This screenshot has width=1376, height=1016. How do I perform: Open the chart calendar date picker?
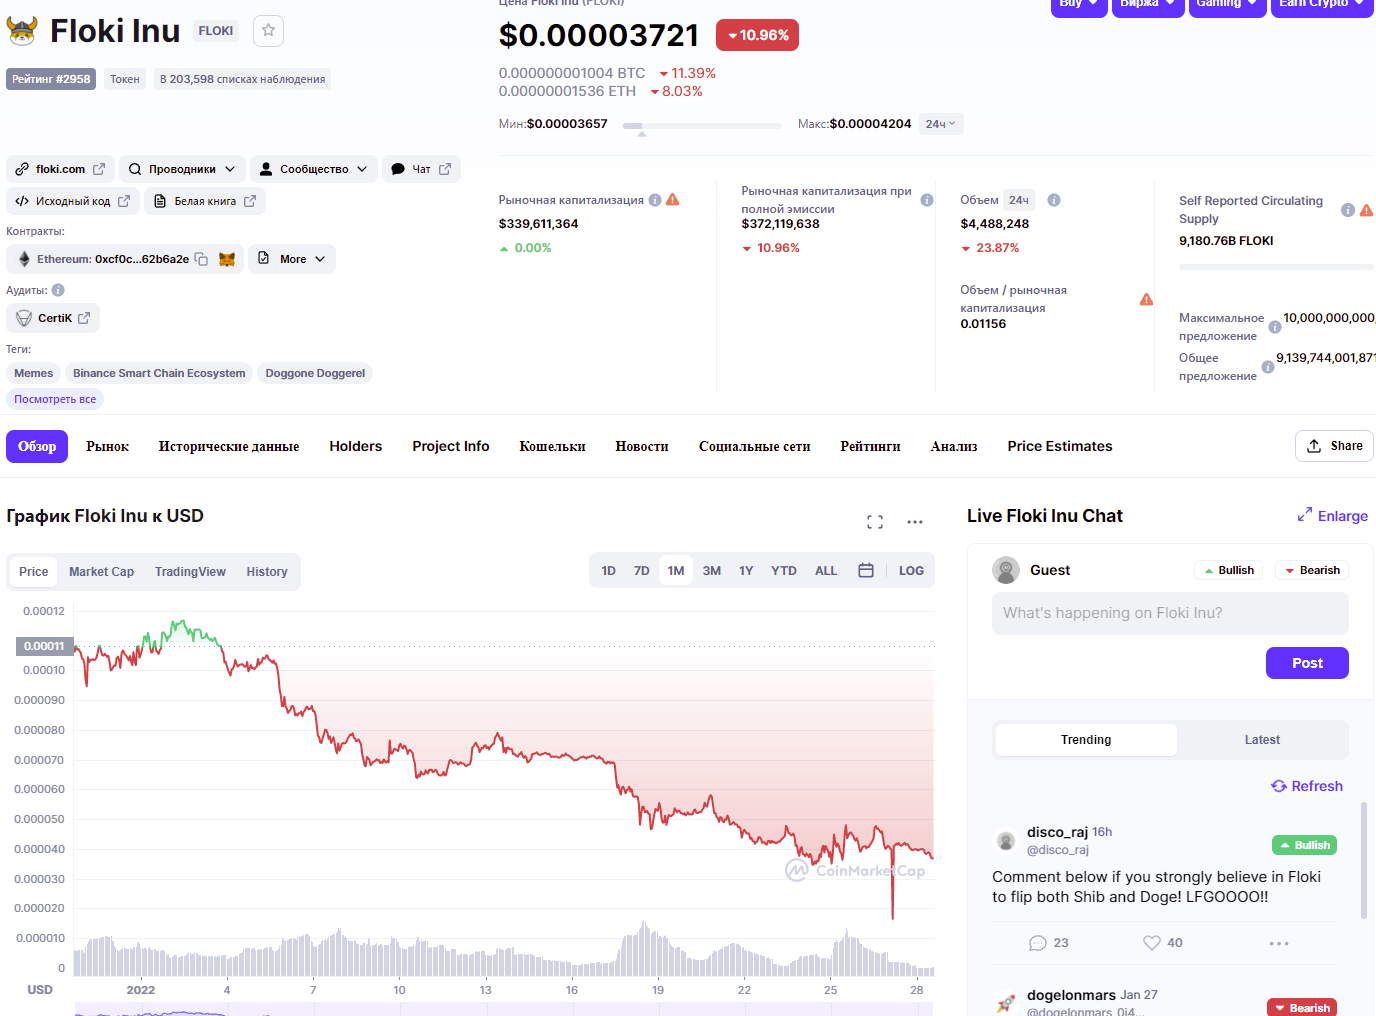pyautogui.click(x=866, y=570)
